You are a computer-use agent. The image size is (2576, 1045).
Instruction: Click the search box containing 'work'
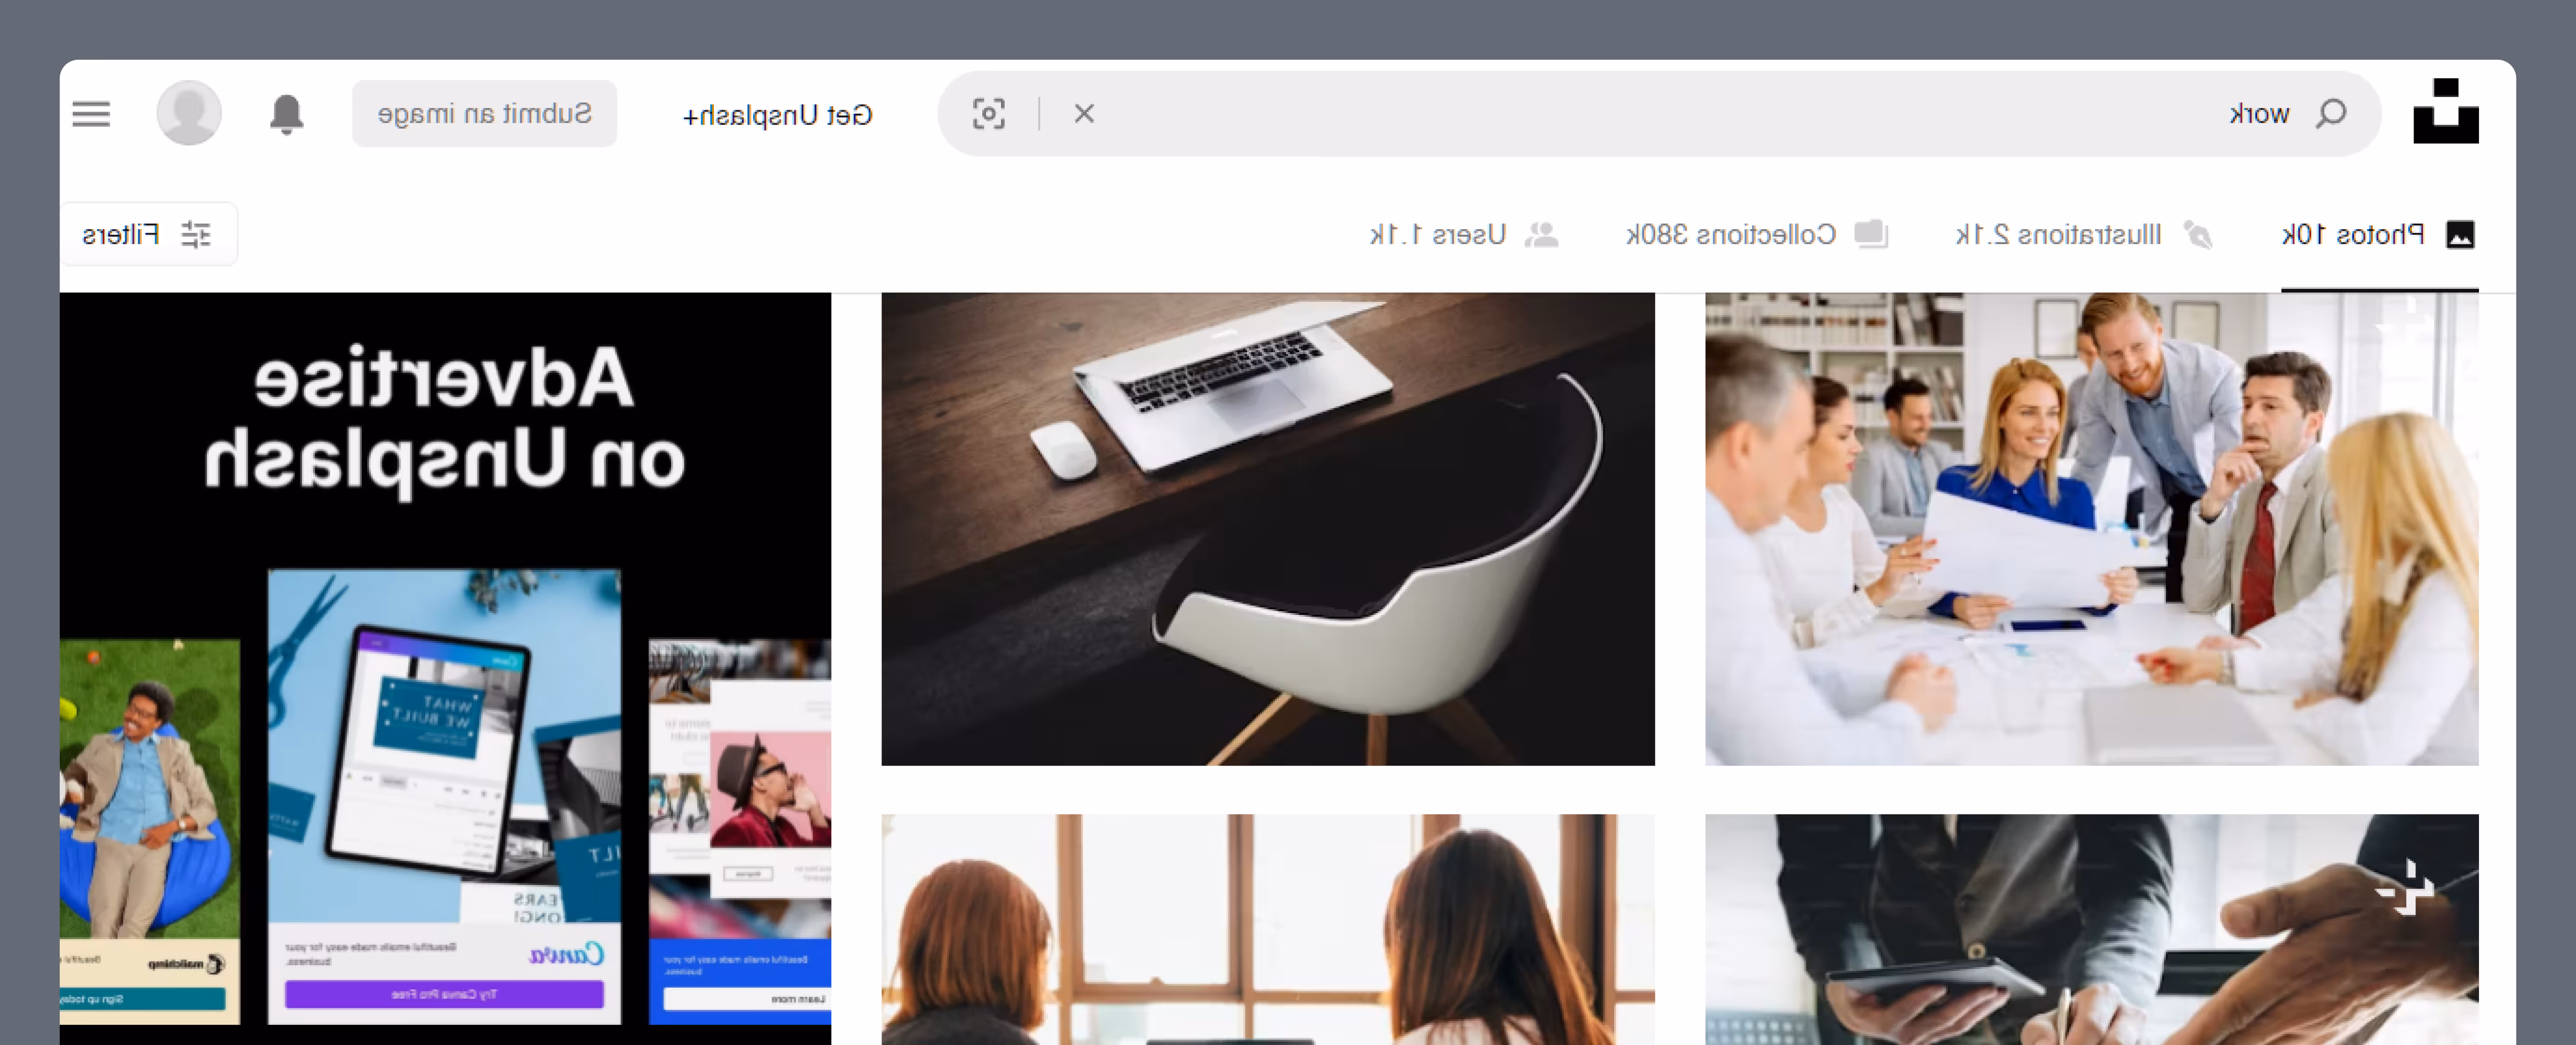point(1659,114)
